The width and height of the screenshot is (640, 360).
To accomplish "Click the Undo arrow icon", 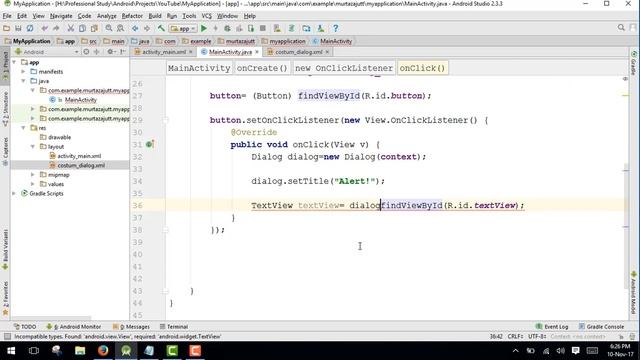I will [44, 28].
